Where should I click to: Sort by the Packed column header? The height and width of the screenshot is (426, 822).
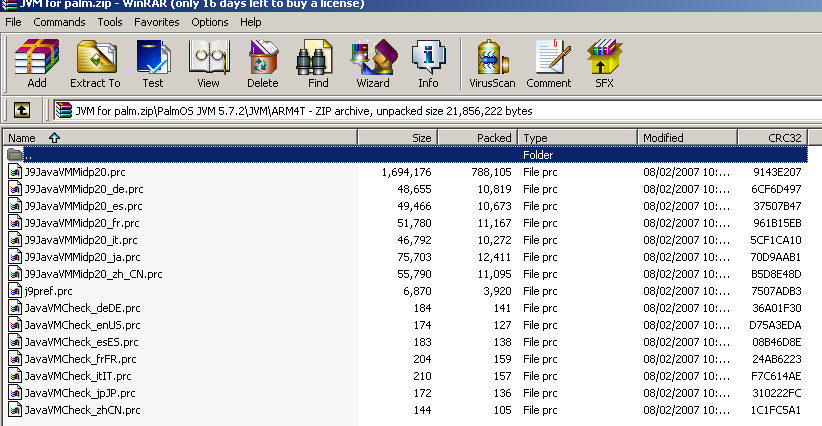[478, 138]
